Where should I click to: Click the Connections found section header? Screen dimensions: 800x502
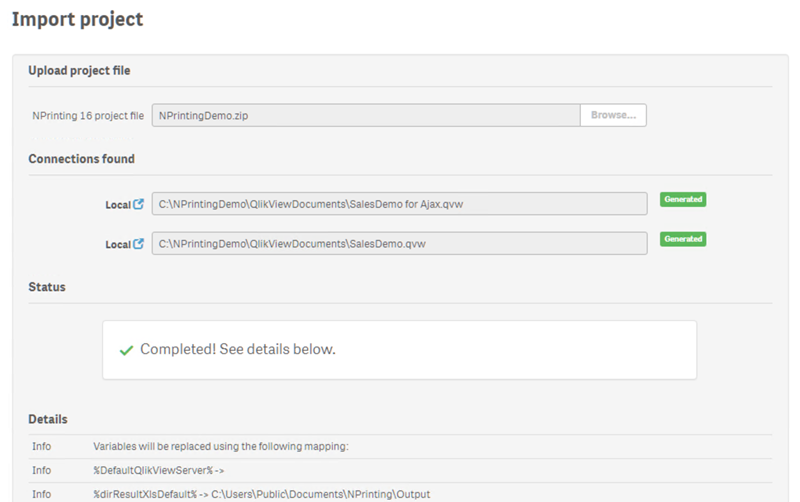81,159
